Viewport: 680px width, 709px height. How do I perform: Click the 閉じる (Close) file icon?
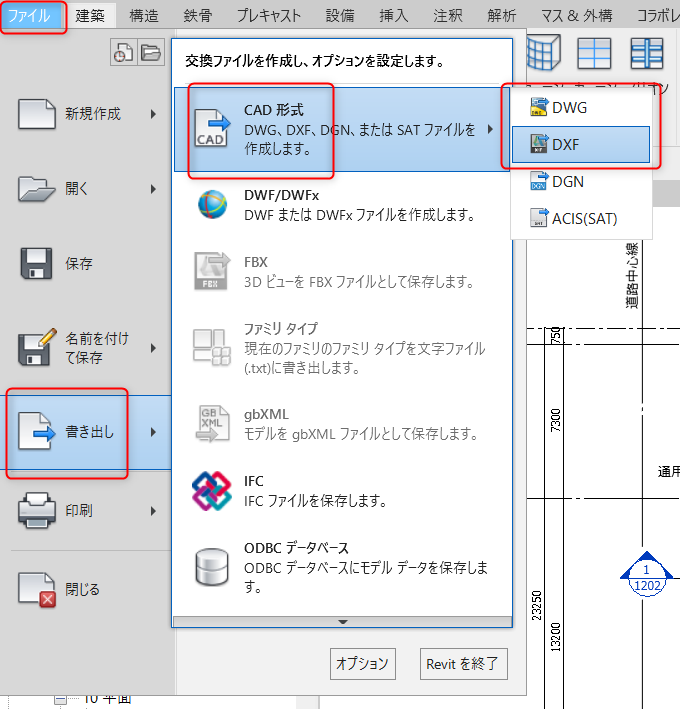pyautogui.click(x=38, y=590)
